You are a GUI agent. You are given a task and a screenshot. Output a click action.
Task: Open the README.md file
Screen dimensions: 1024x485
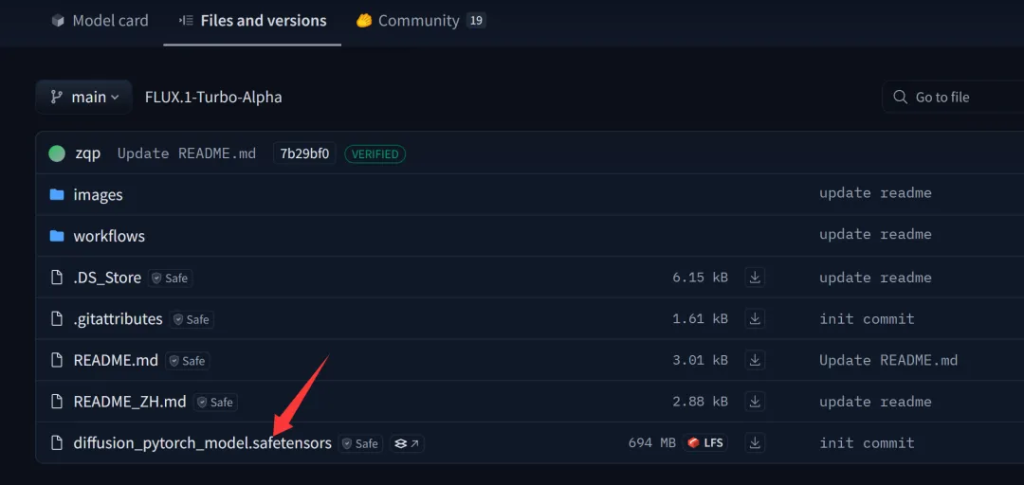click(x=116, y=360)
